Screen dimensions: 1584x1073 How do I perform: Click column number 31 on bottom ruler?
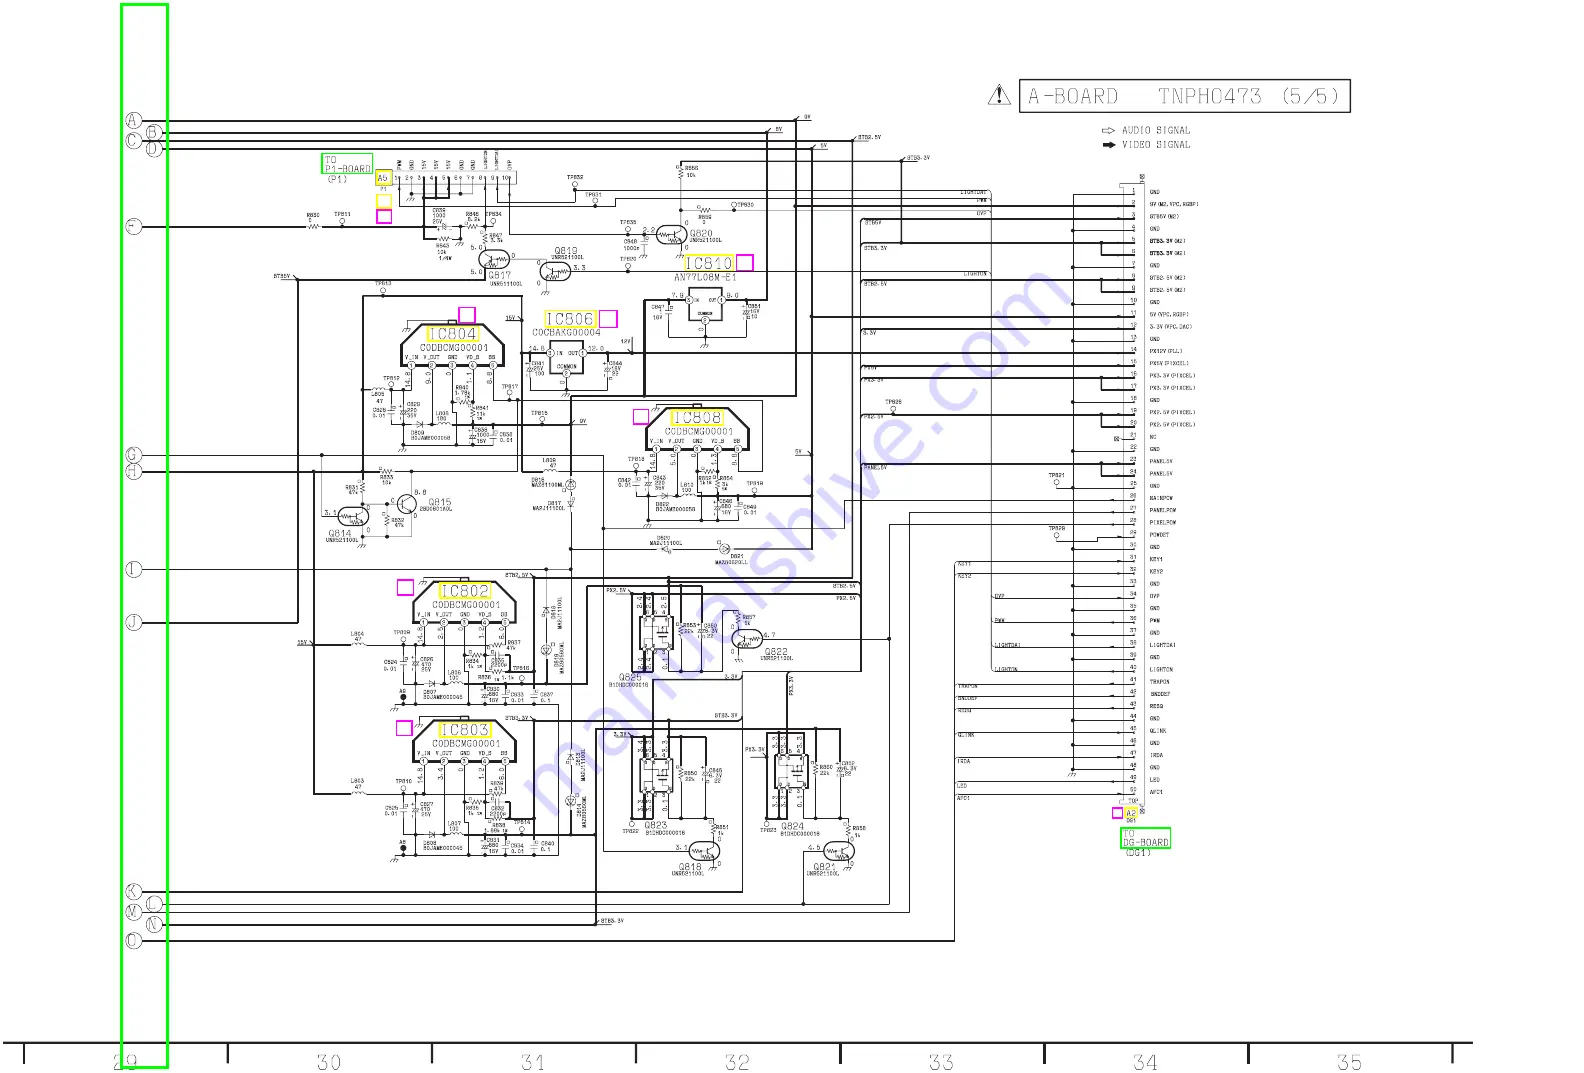click(x=533, y=1062)
